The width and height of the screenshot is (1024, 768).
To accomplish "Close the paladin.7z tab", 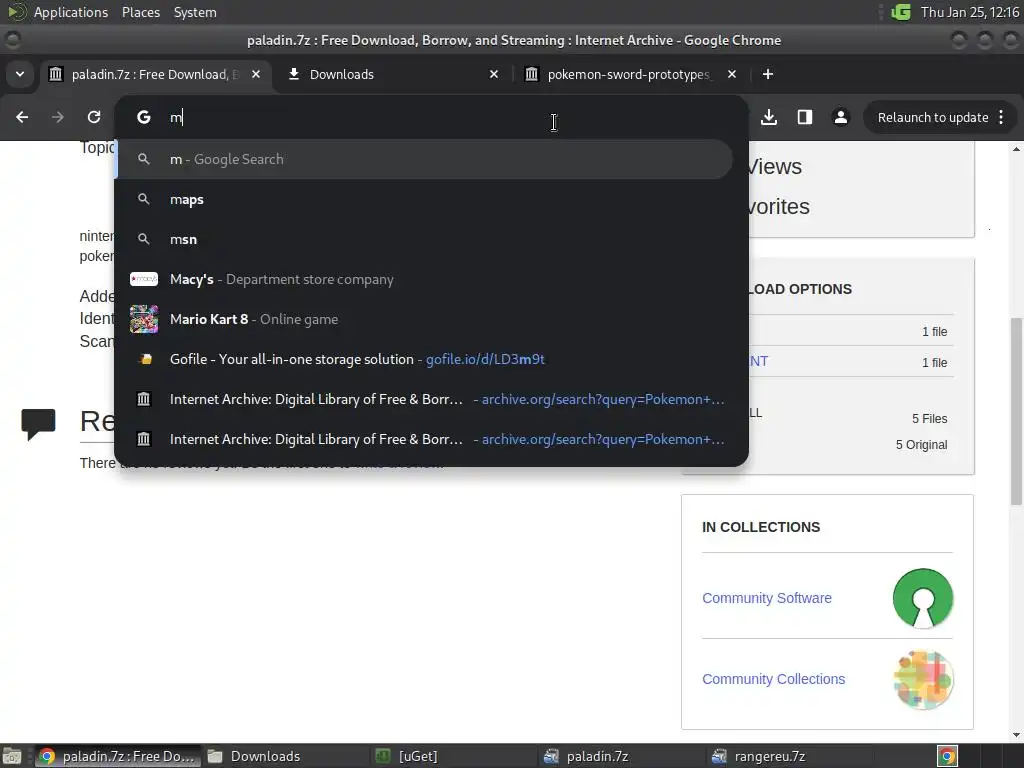I will (256, 74).
